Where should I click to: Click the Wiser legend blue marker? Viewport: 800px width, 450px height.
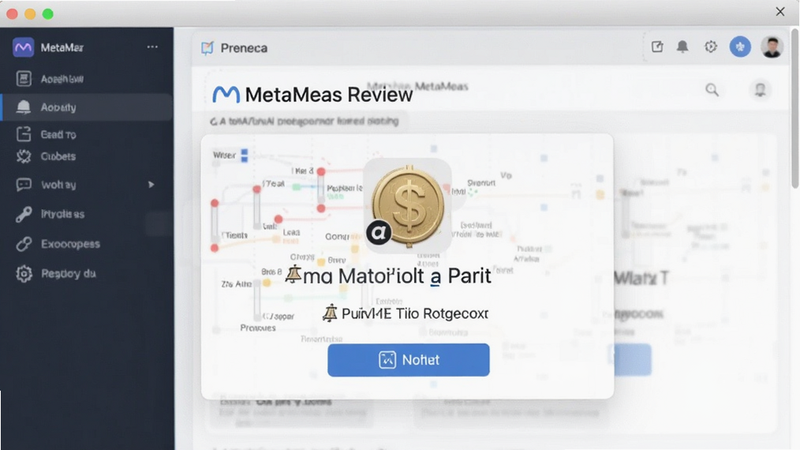[244, 155]
